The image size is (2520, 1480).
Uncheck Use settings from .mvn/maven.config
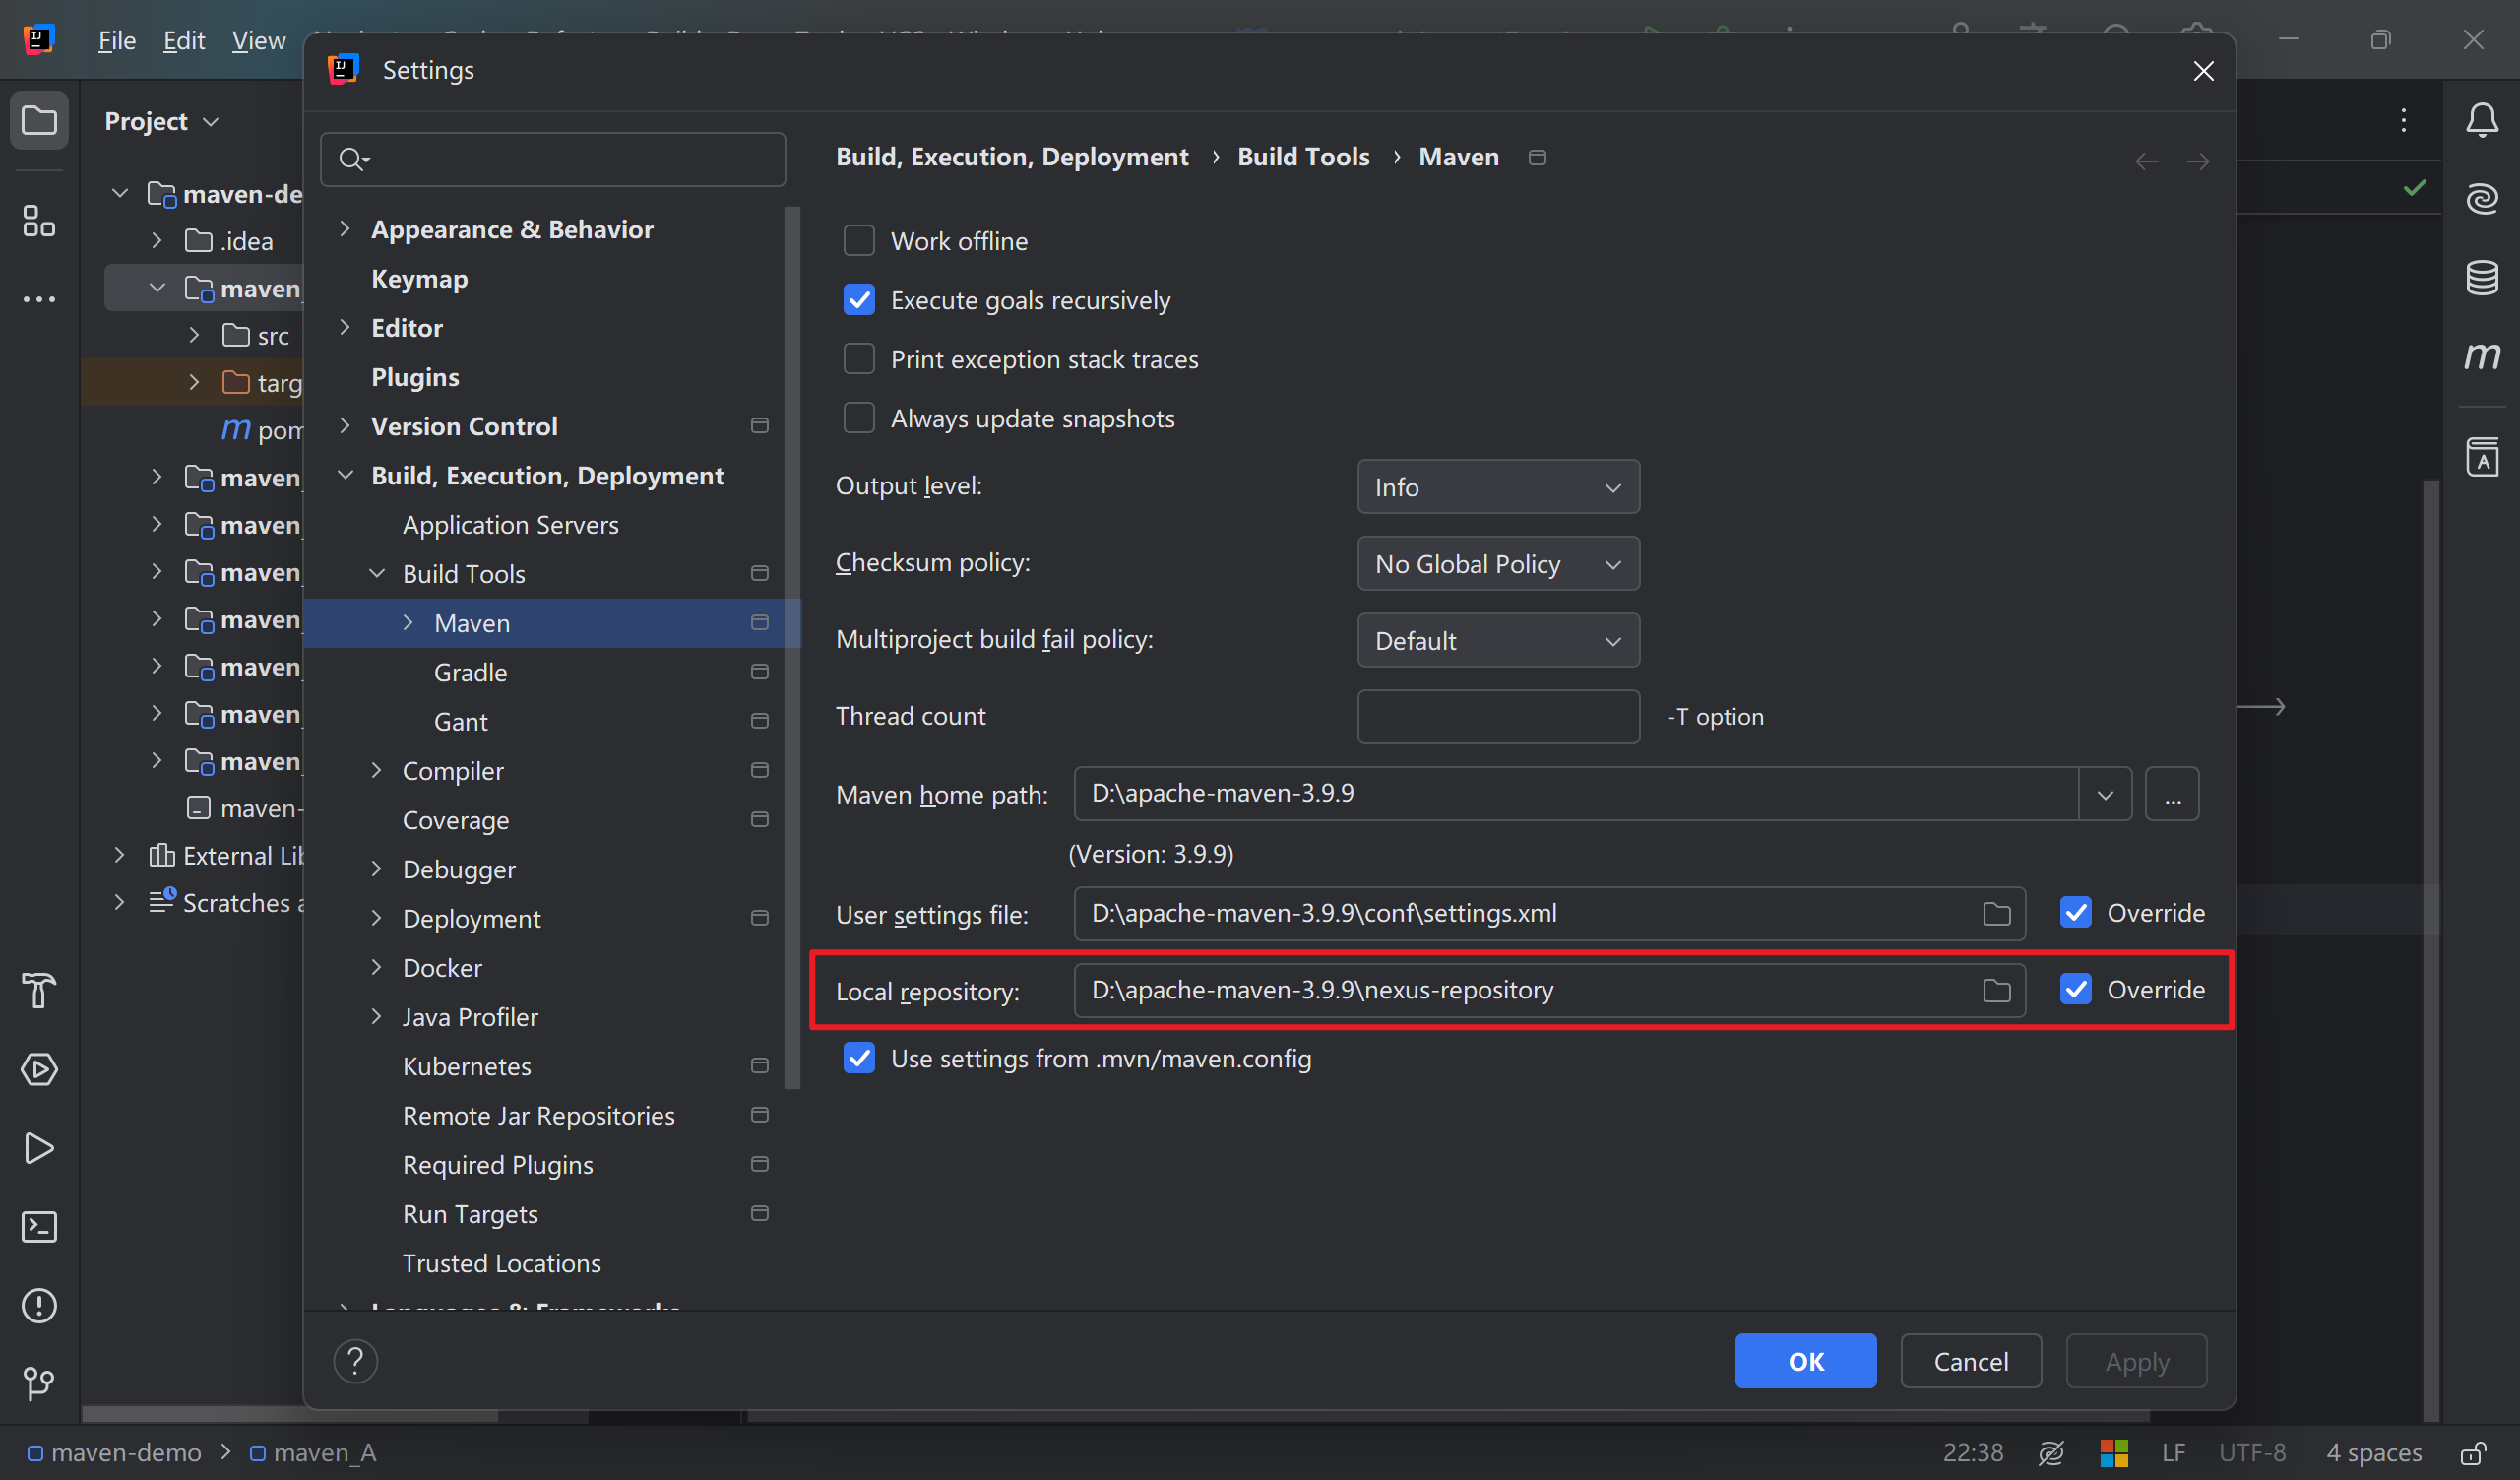pyautogui.click(x=859, y=1058)
